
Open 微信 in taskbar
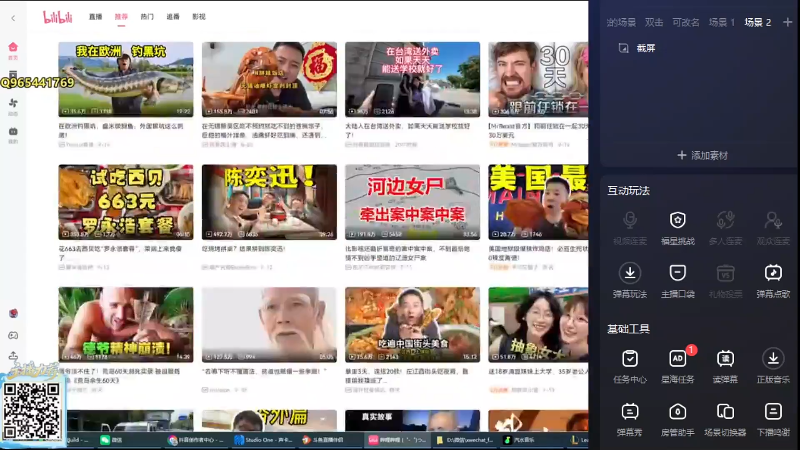111,440
